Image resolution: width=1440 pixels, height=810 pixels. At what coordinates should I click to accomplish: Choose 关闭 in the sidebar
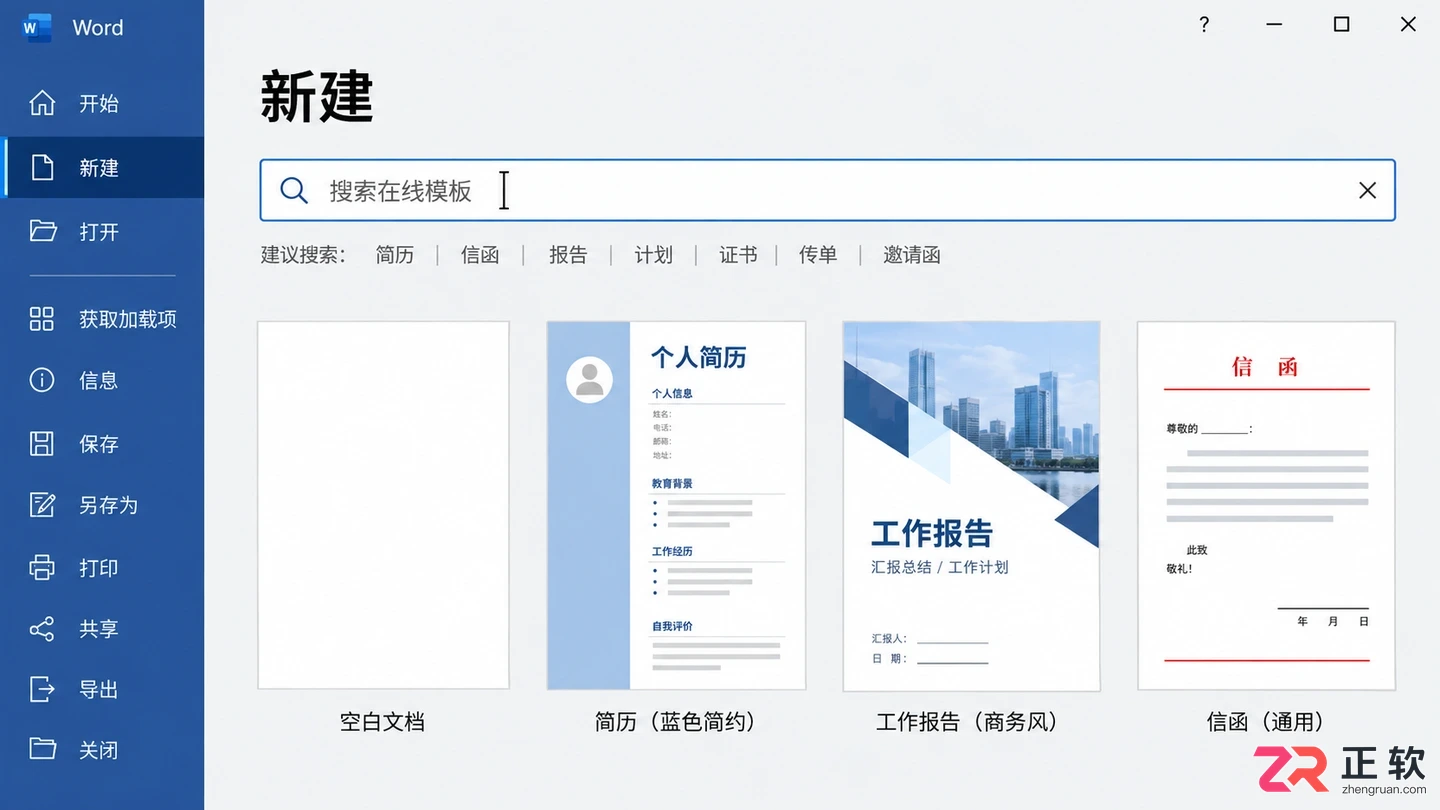(102, 749)
